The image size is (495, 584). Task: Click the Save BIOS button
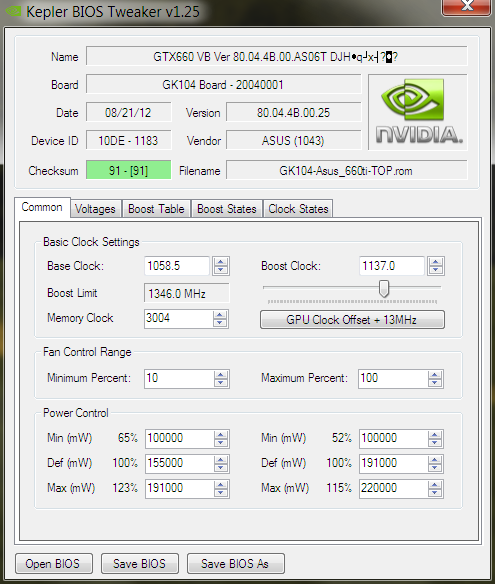point(140,564)
